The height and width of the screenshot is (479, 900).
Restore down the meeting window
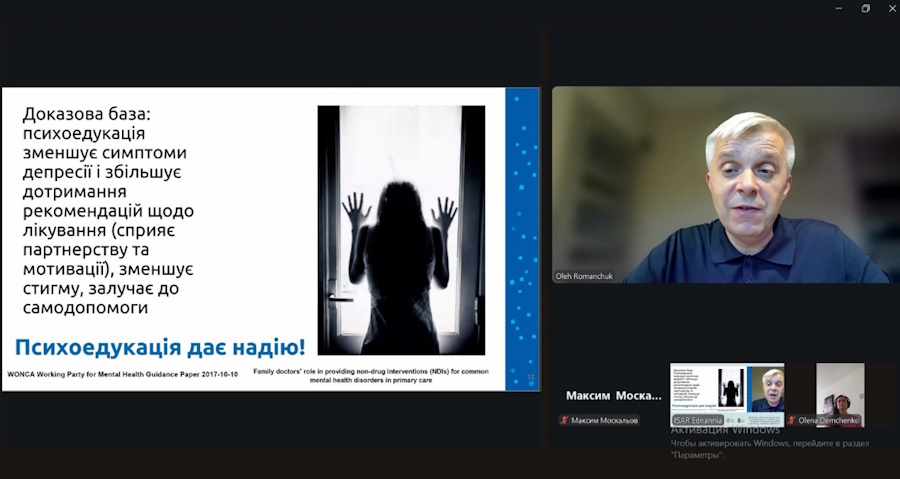pos(865,9)
